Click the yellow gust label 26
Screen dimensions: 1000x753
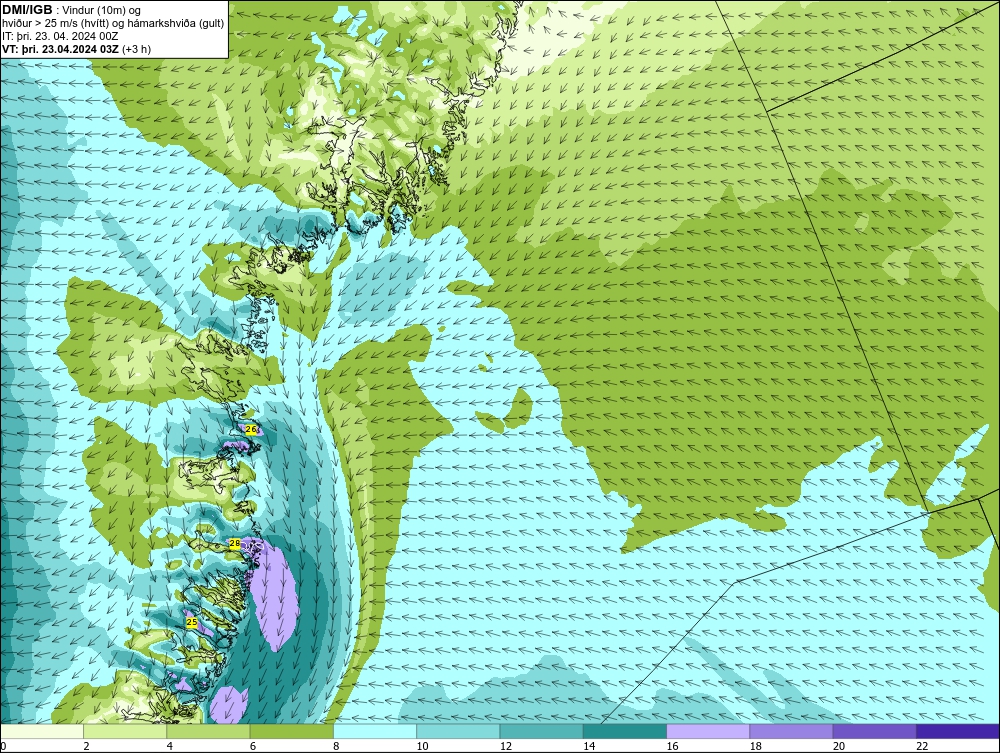tap(251, 430)
